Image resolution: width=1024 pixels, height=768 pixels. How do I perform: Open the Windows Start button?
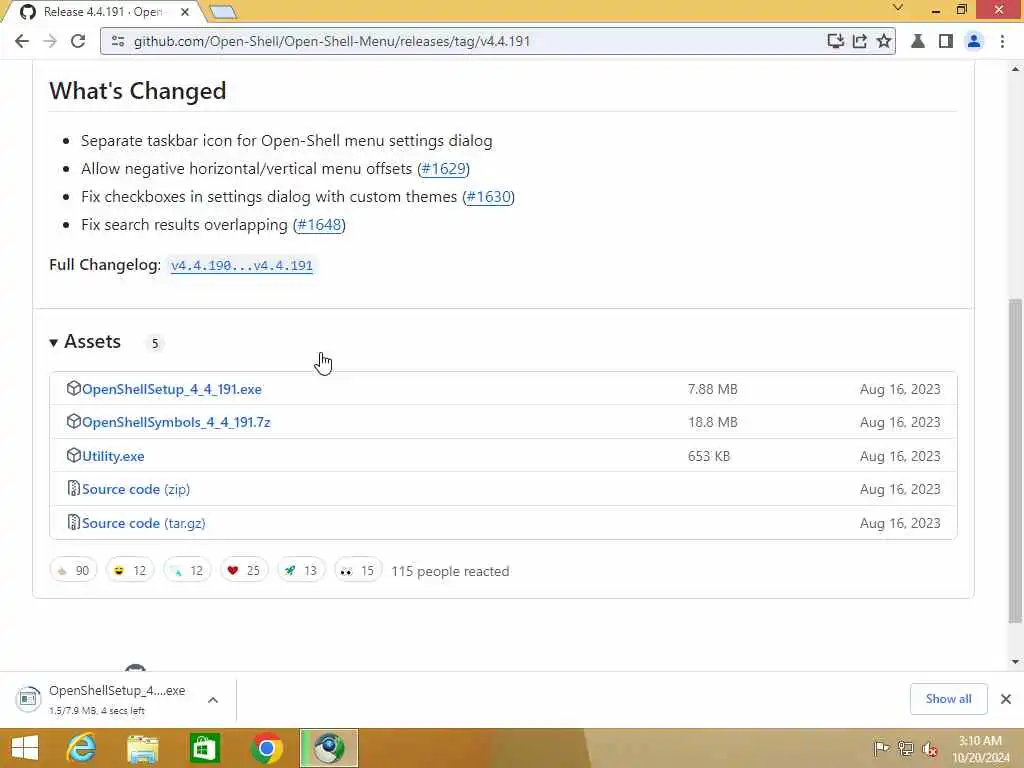[x=25, y=748]
